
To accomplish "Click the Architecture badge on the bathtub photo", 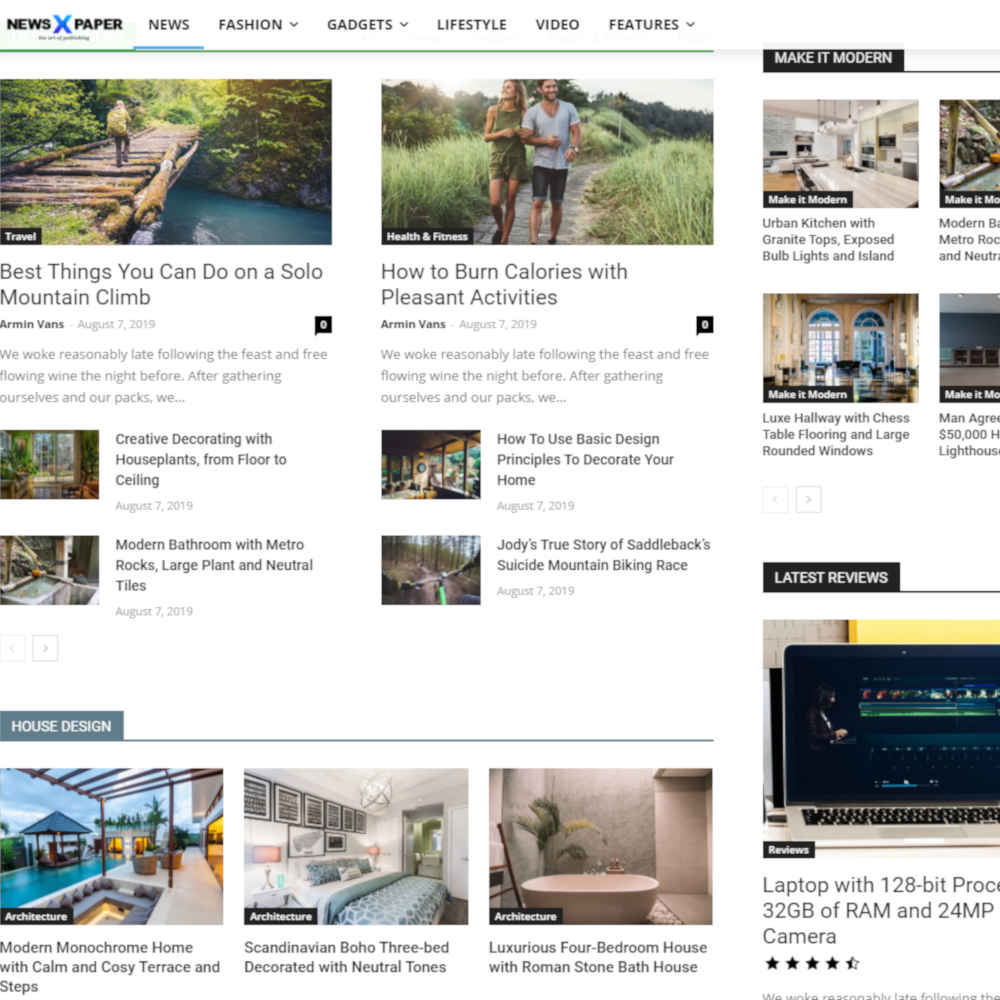I will tap(525, 915).
